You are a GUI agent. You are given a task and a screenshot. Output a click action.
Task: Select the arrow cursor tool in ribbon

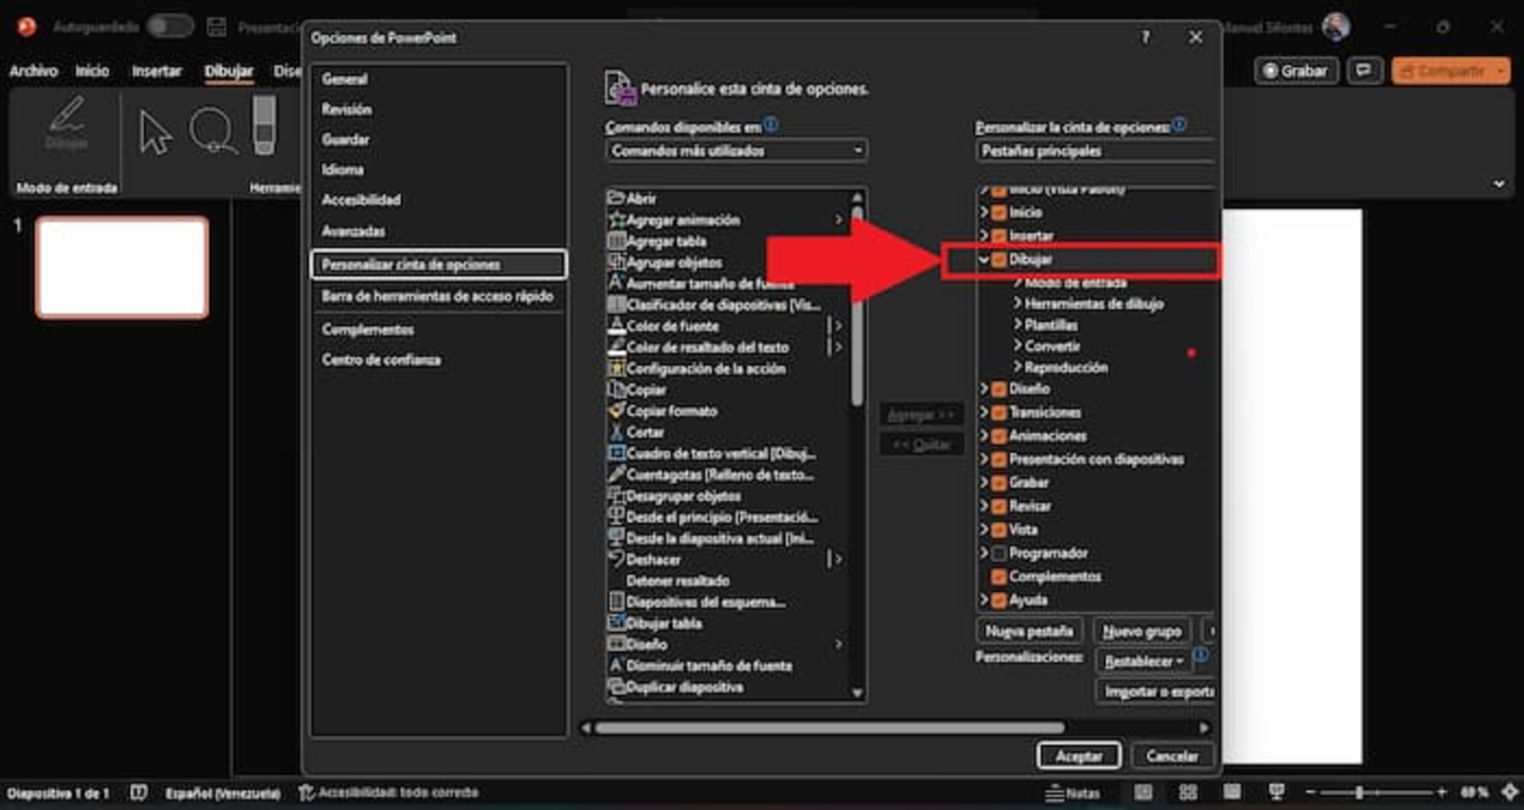coord(155,132)
